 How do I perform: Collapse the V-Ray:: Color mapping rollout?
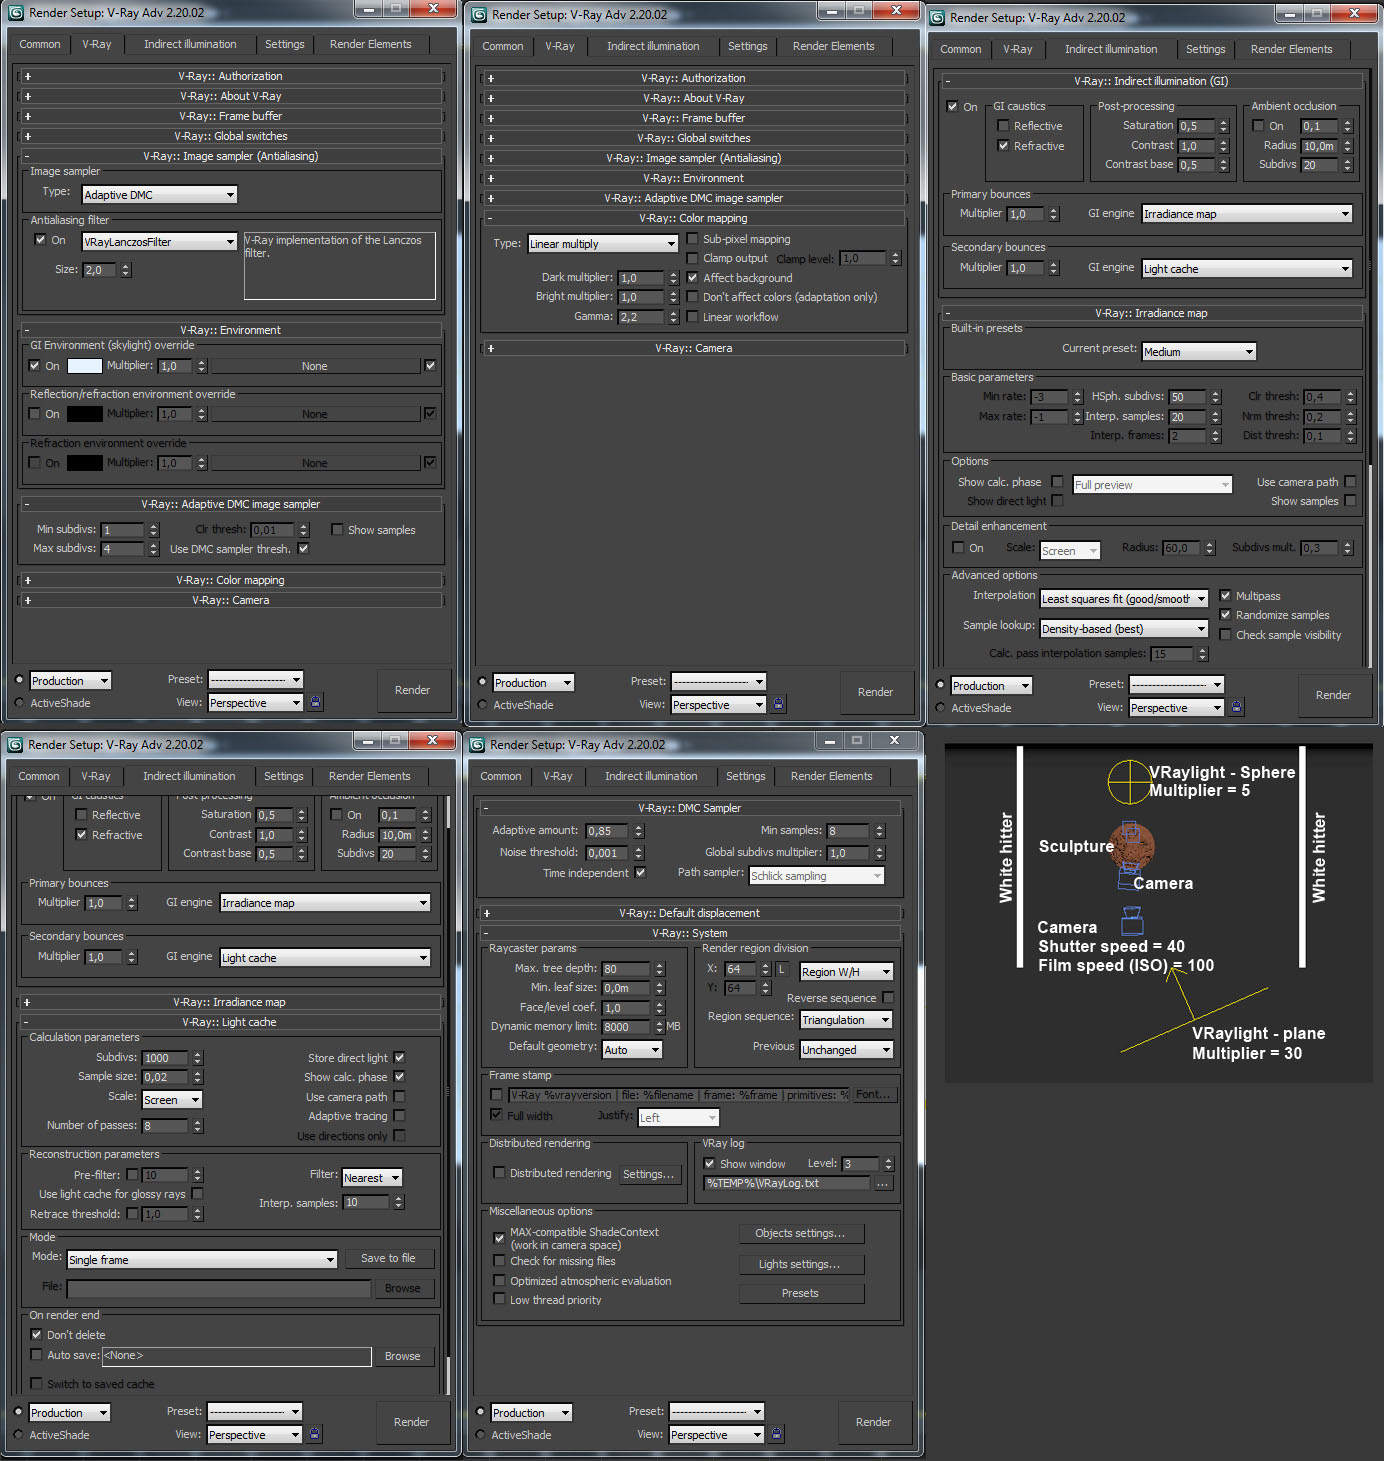tap(693, 218)
